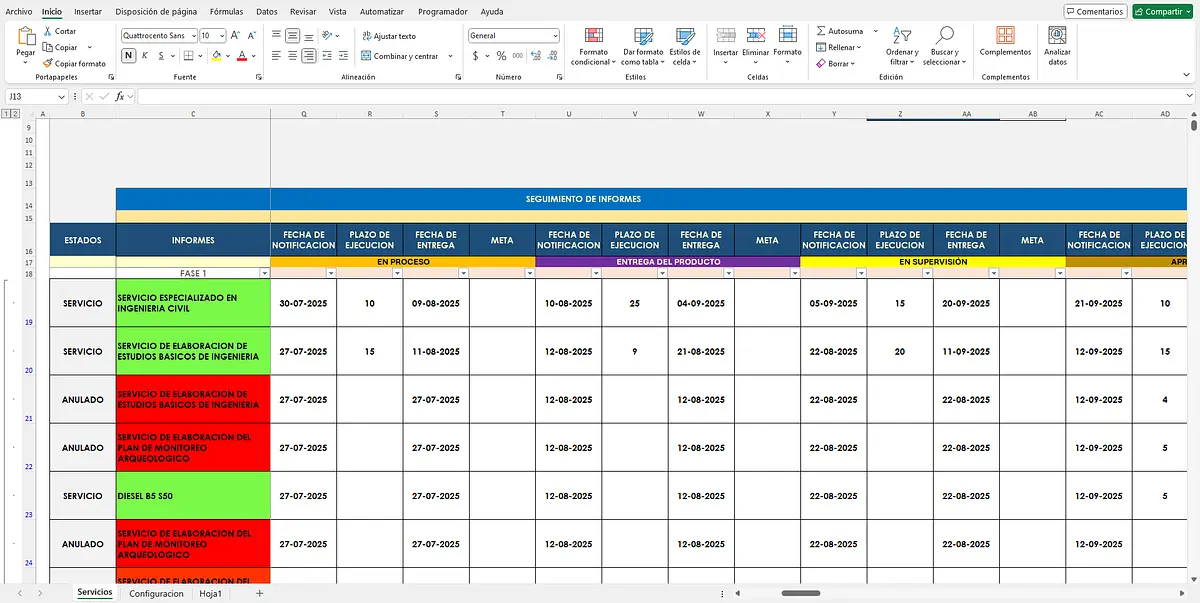The height and width of the screenshot is (603, 1200).
Task: Open Complementos add-ins
Action: pos(1005,41)
